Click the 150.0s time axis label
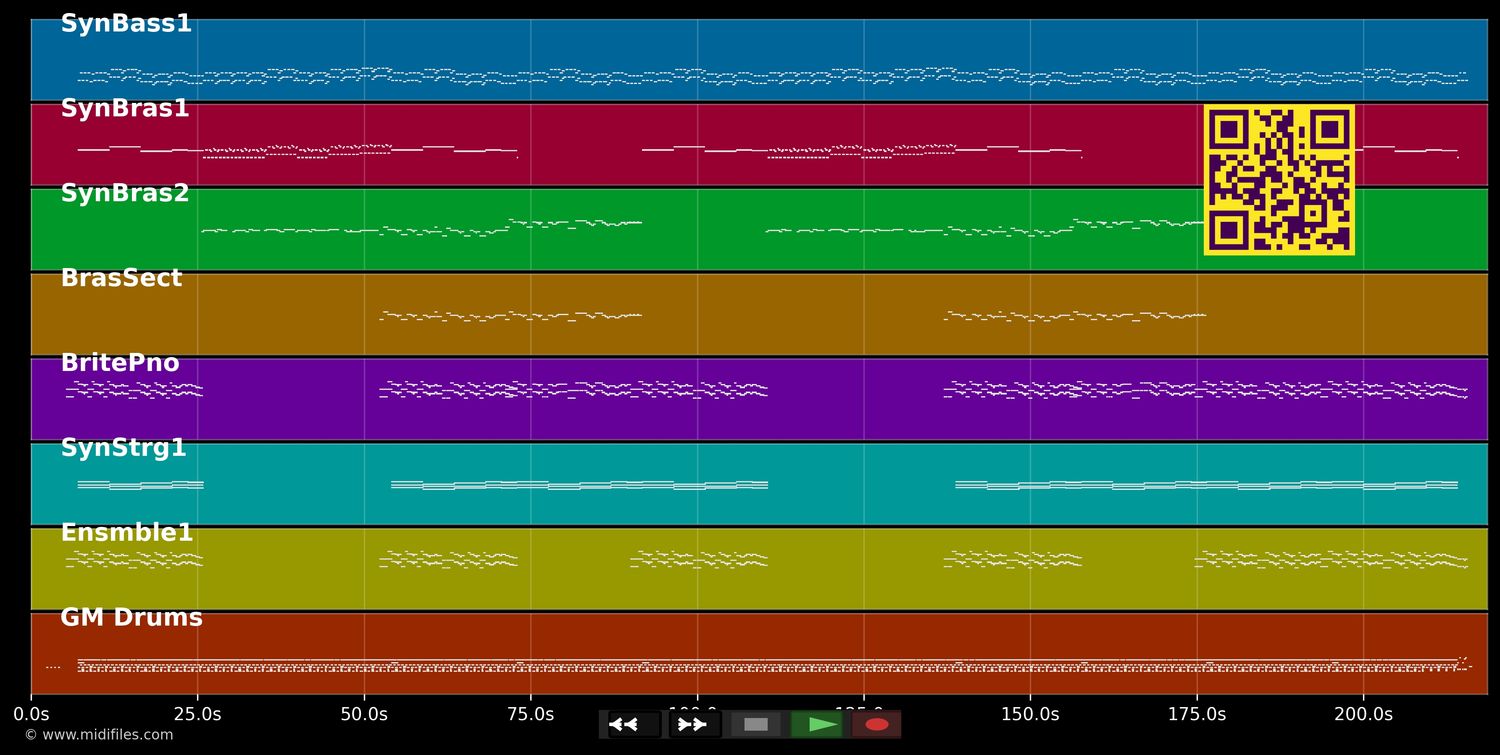 tap(1030, 714)
